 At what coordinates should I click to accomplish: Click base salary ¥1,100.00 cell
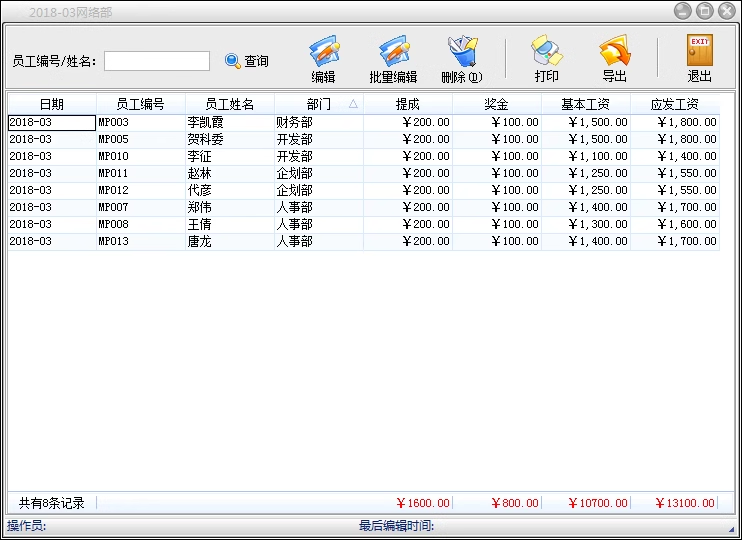pyautogui.click(x=586, y=157)
